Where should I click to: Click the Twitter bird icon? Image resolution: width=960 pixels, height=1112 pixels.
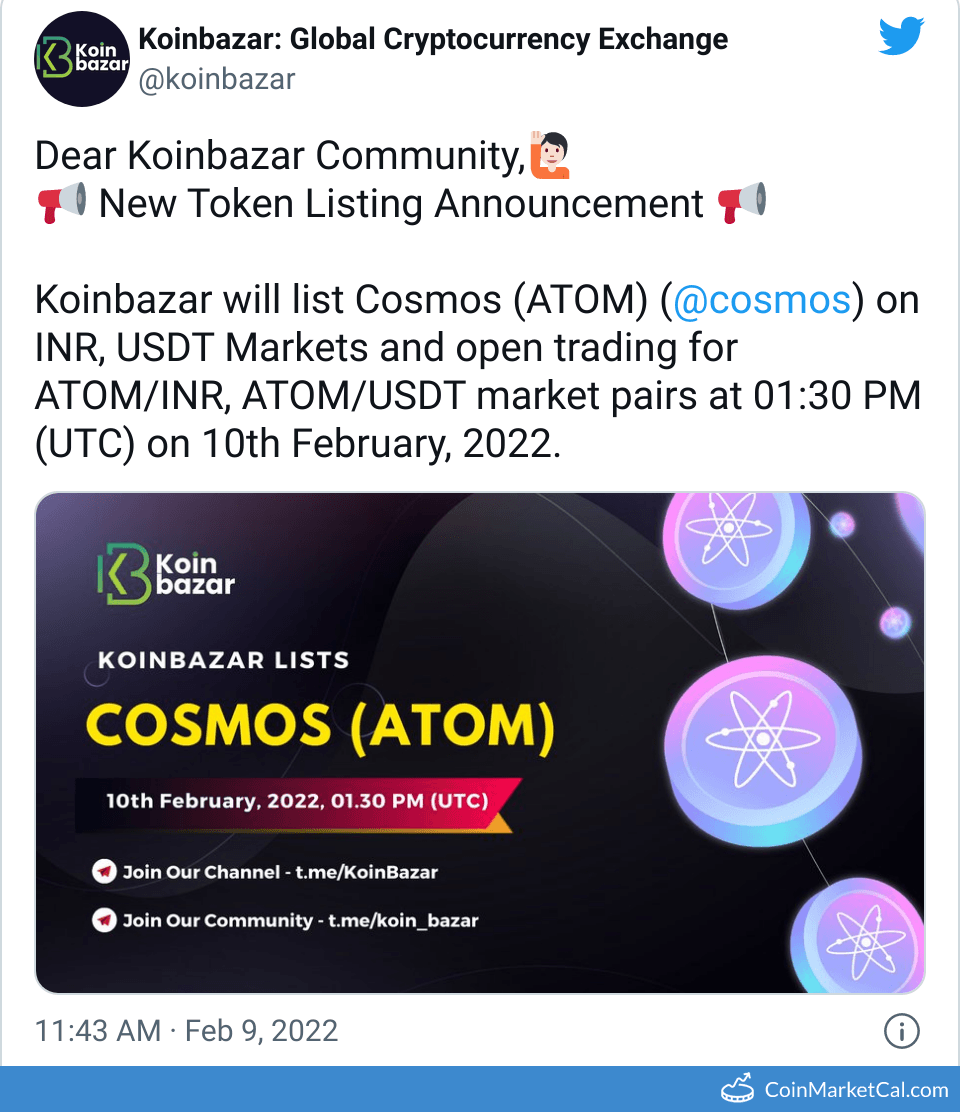click(900, 35)
